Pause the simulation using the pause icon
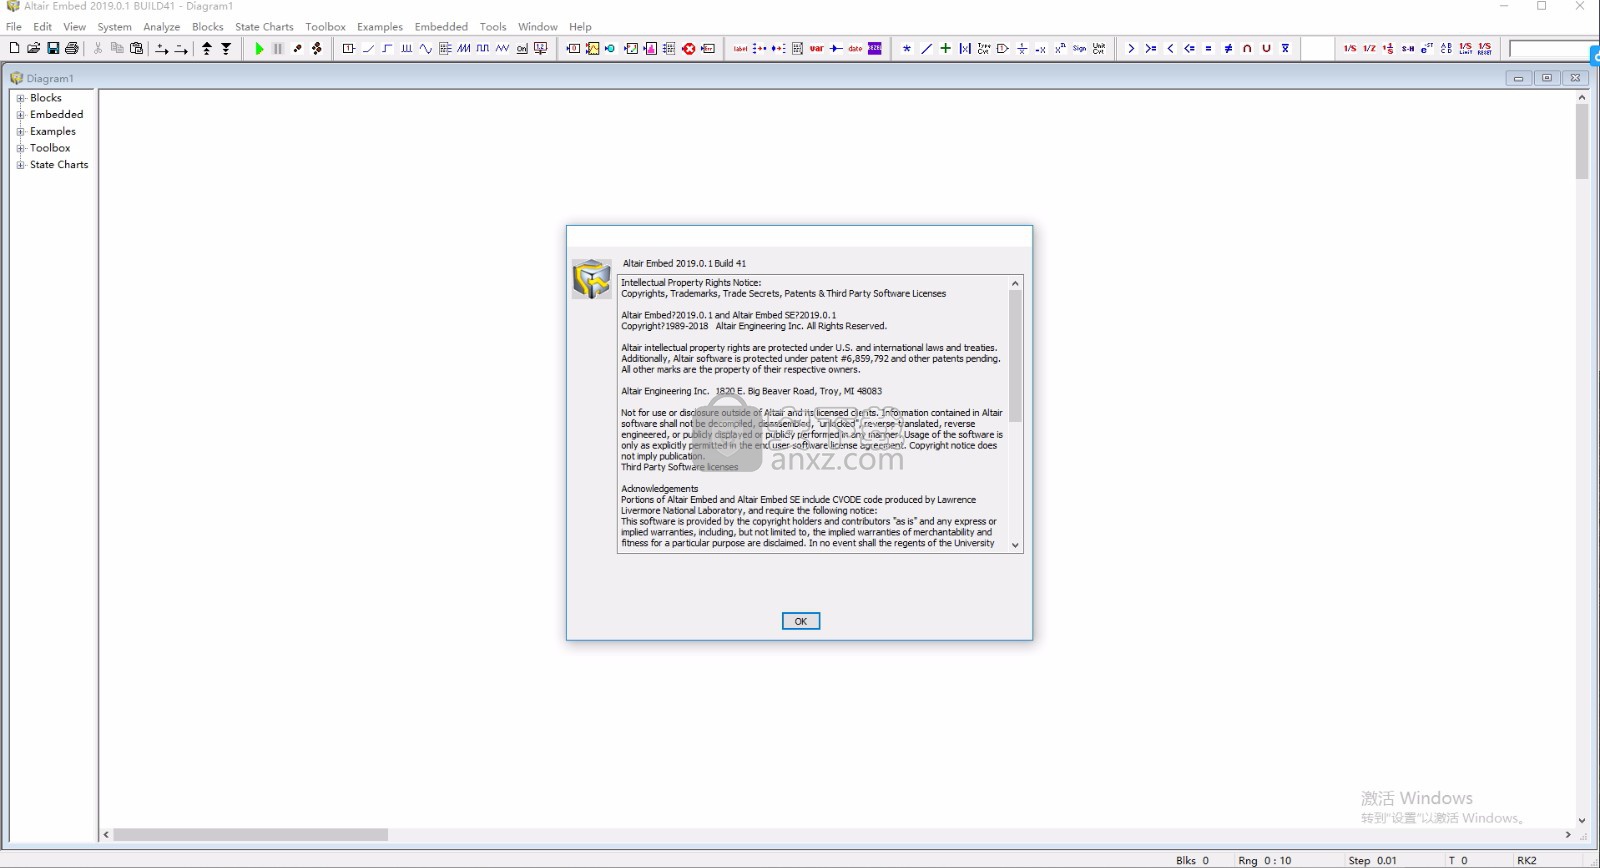Viewport: 1600px width, 868px height. (x=278, y=48)
